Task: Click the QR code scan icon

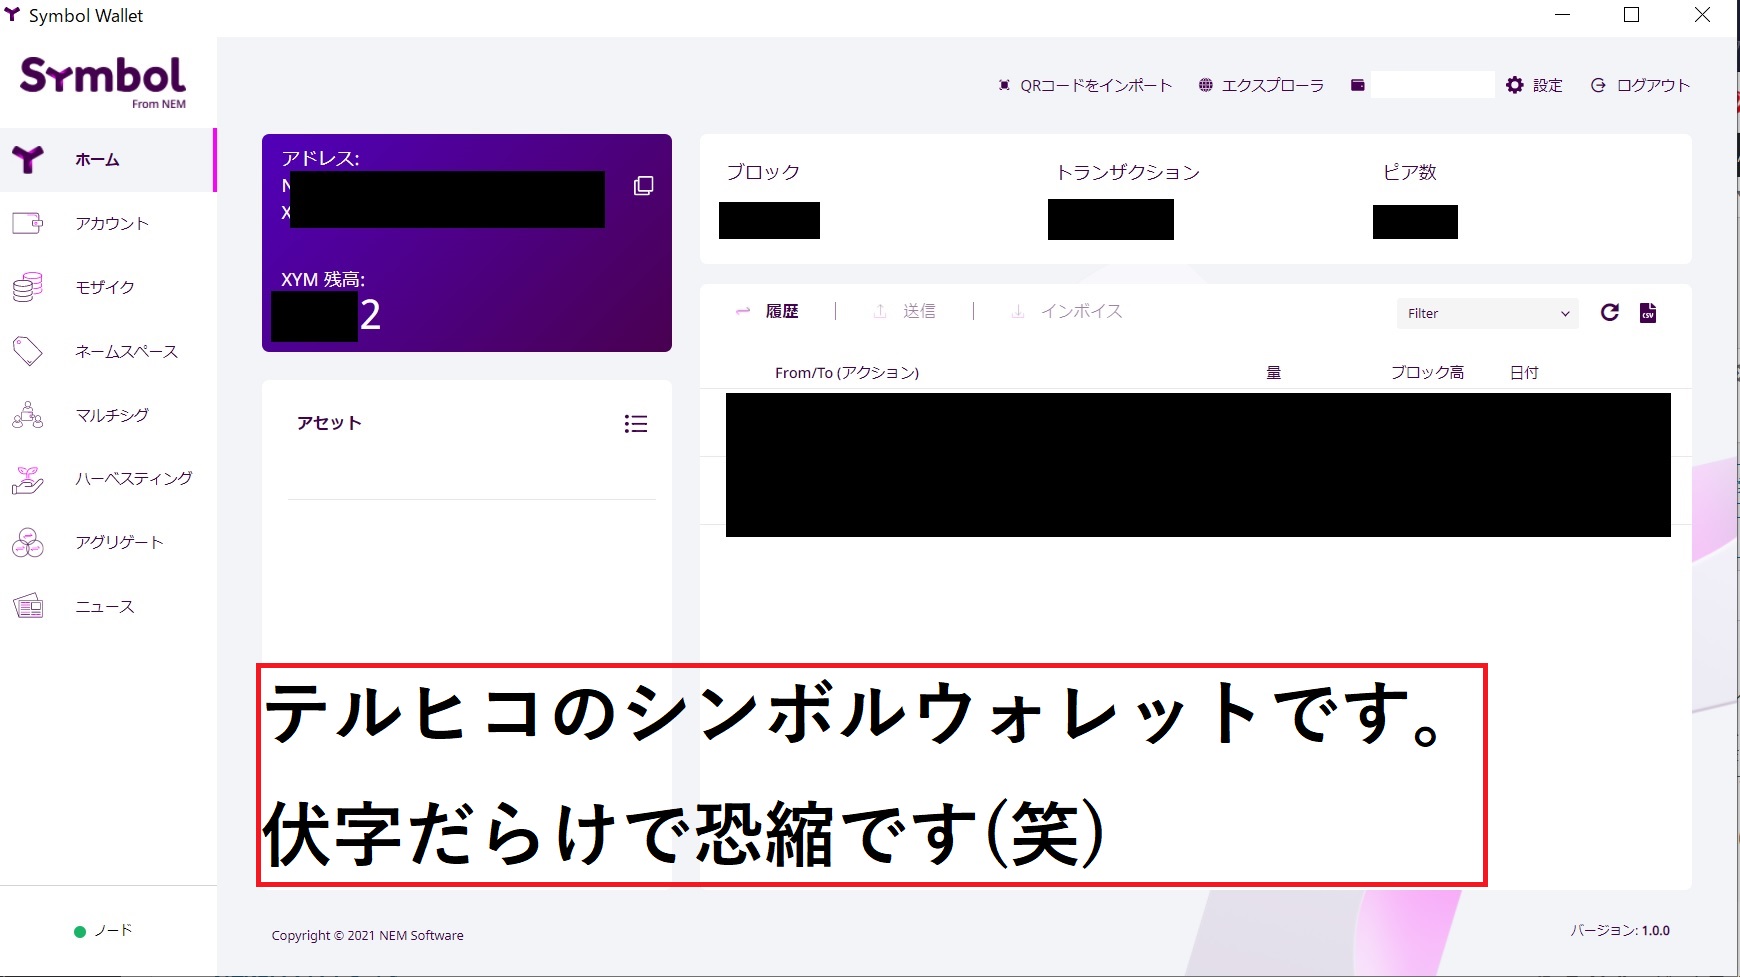Action: (x=1004, y=86)
